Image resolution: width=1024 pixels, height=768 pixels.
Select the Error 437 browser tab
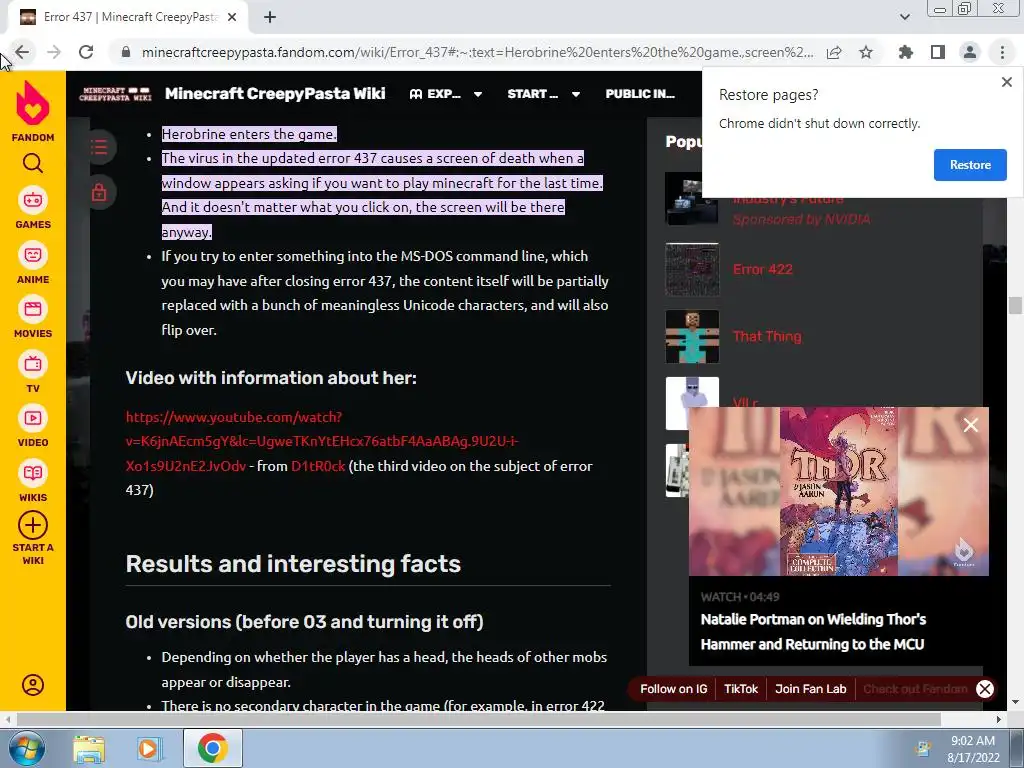129,18
